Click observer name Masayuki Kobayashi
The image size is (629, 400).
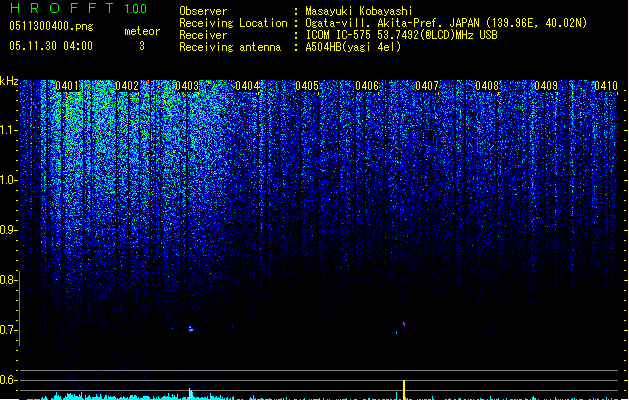(x=359, y=11)
